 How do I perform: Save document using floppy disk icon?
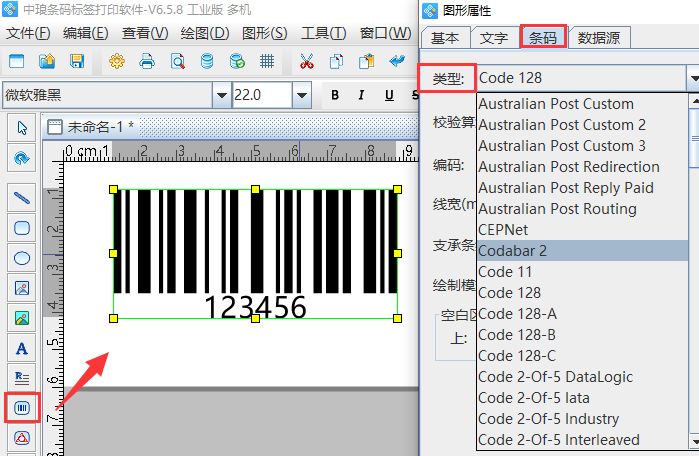click(x=77, y=61)
